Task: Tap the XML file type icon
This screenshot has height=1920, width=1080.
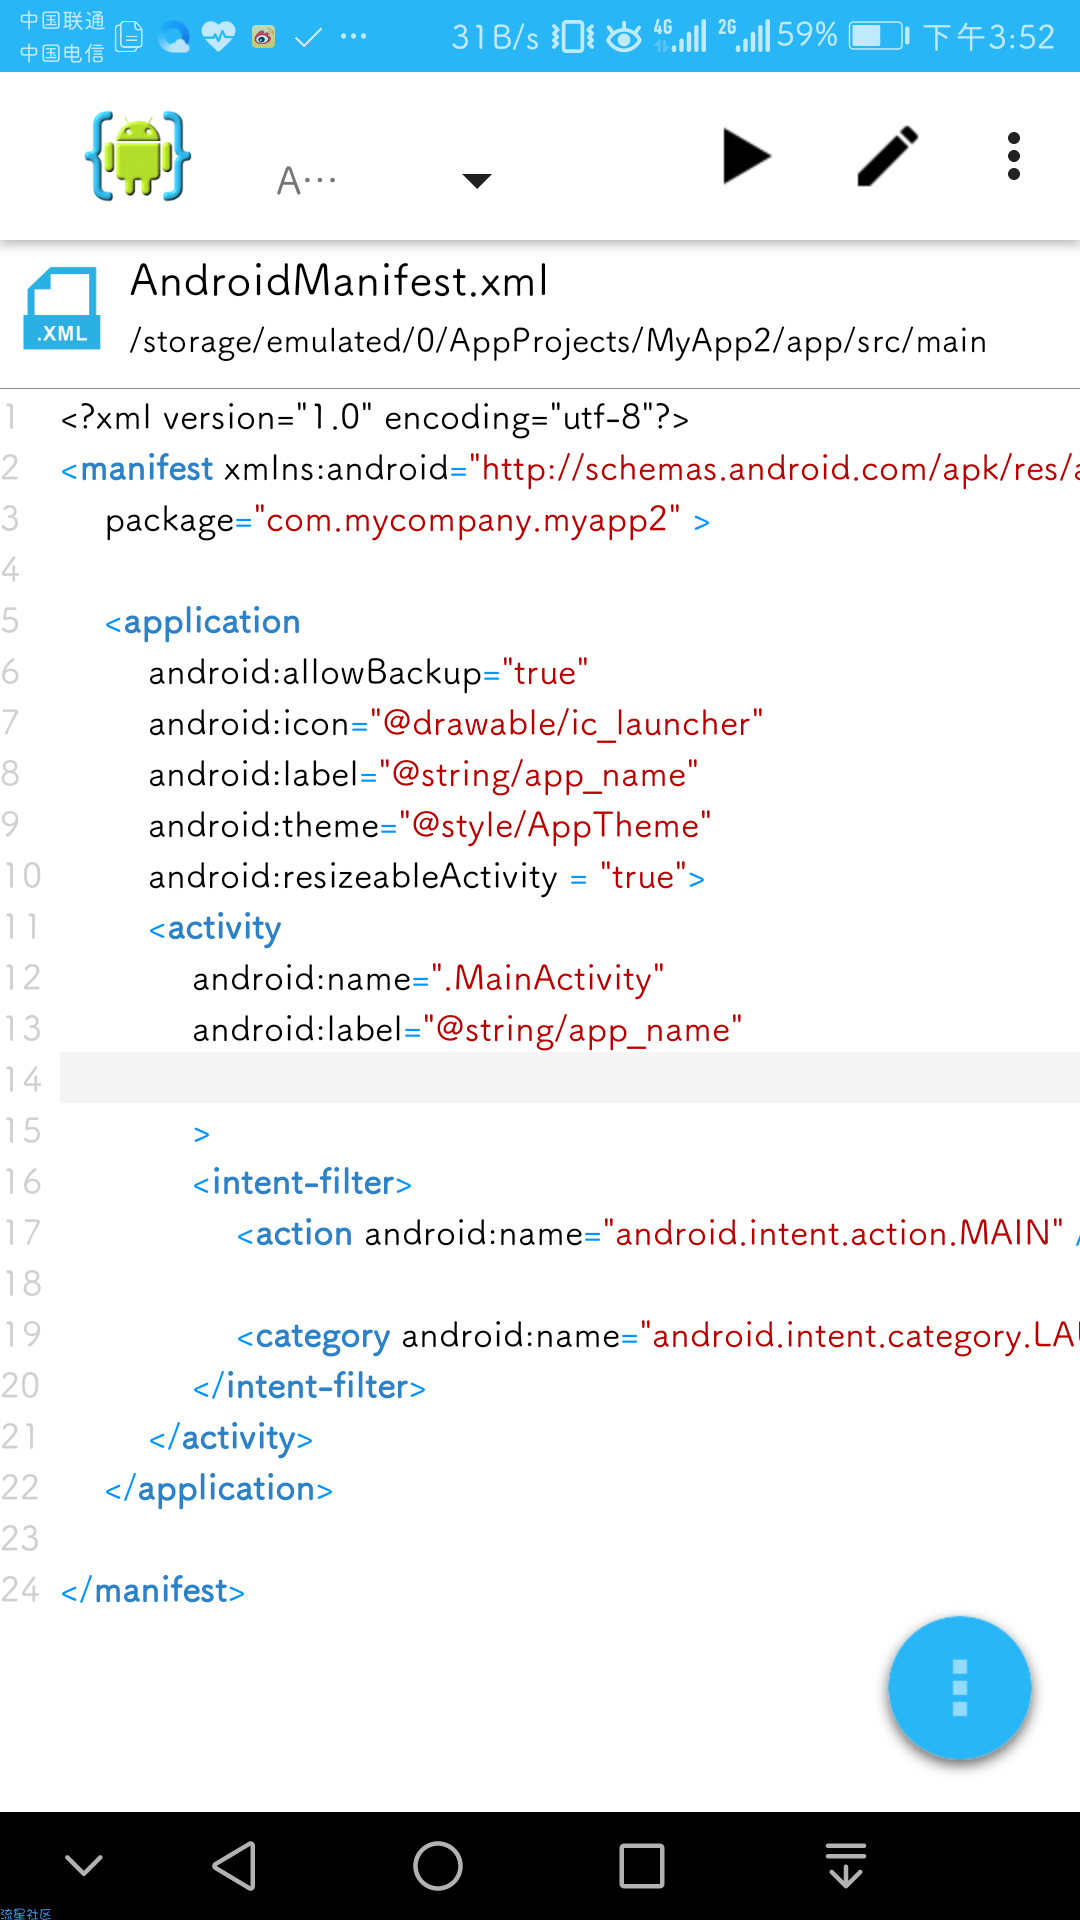Action: pos(62,309)
